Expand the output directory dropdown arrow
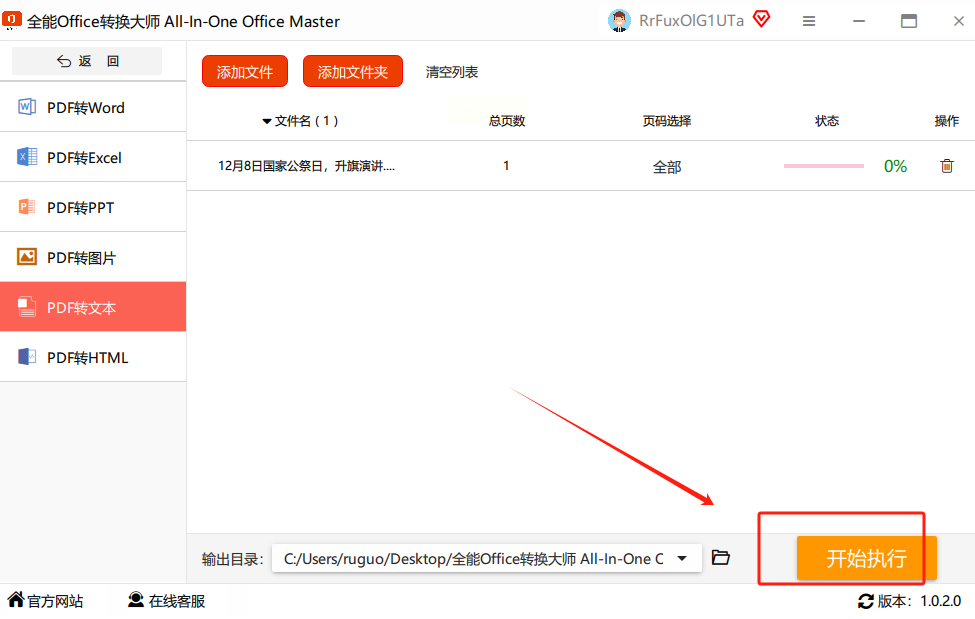Viewport: 975px width, 619px height. [x=682, y=558]
